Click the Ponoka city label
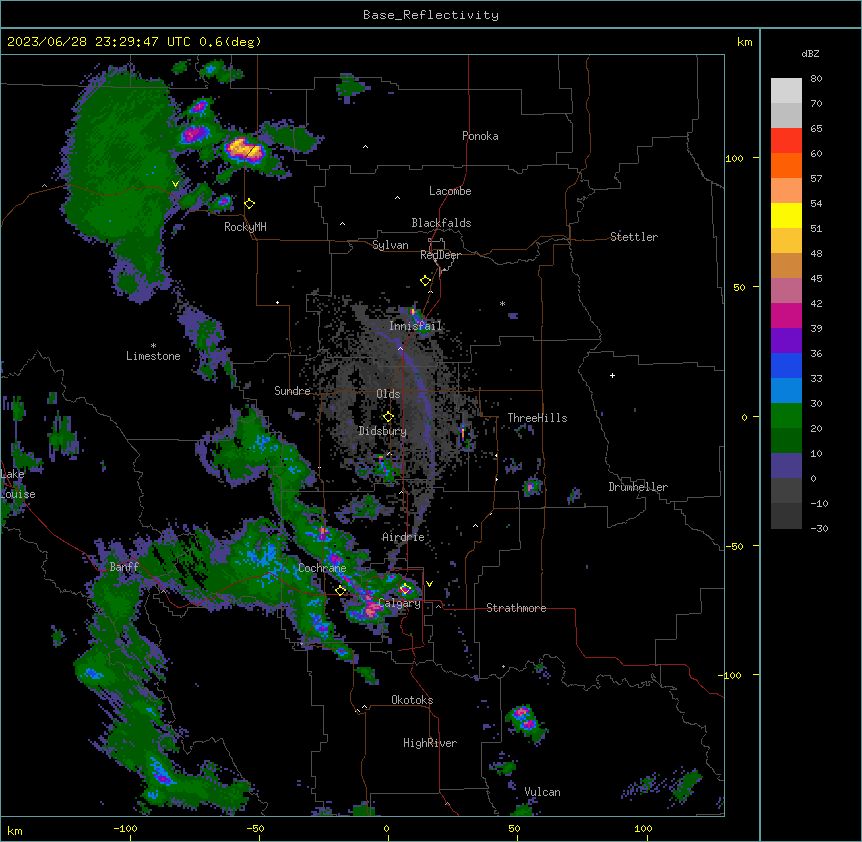The height and width of the screenshot is (842, 862). pos(480,136)
